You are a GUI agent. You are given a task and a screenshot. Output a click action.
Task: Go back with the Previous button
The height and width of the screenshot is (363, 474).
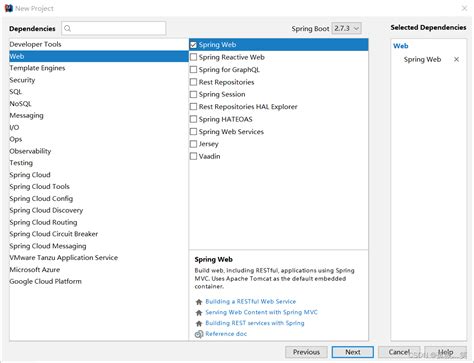pyautogui.click(x=306, y=352)
